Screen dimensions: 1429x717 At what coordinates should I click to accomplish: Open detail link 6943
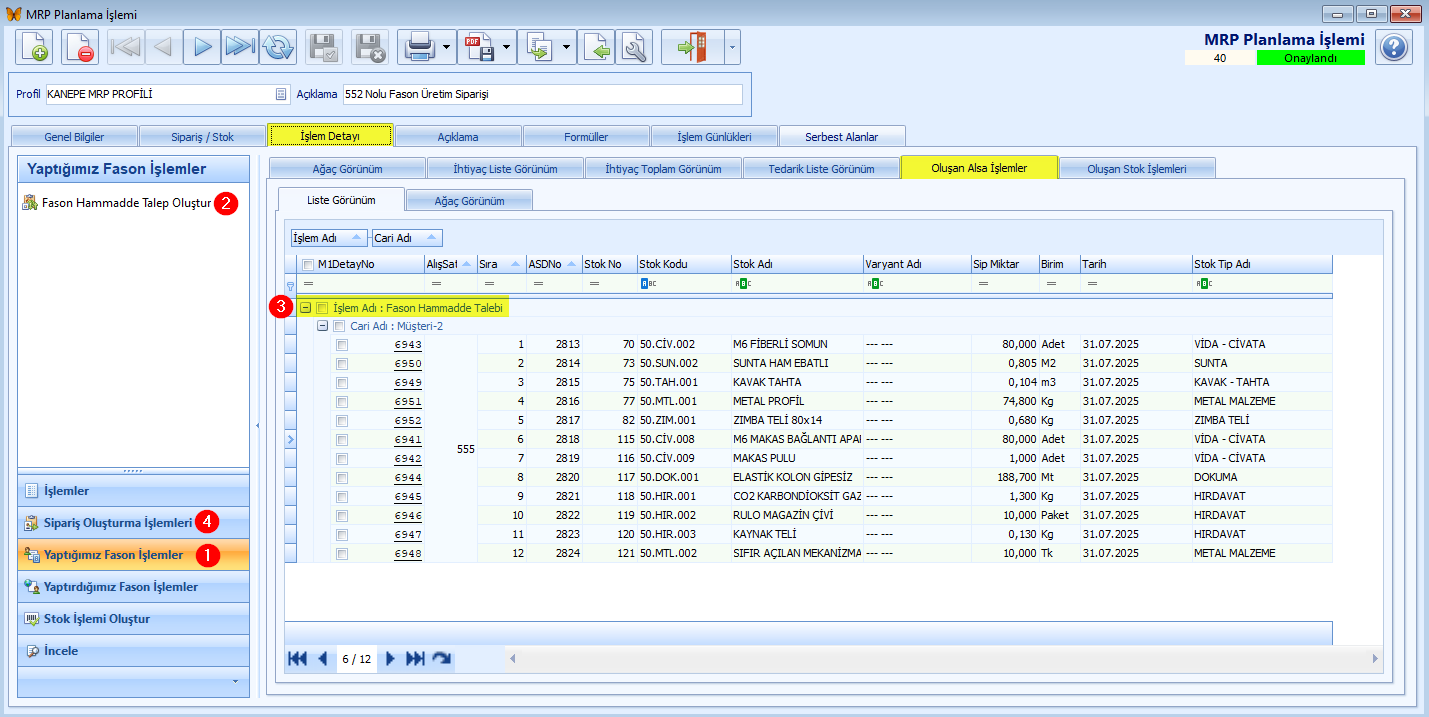click(408, 344)
